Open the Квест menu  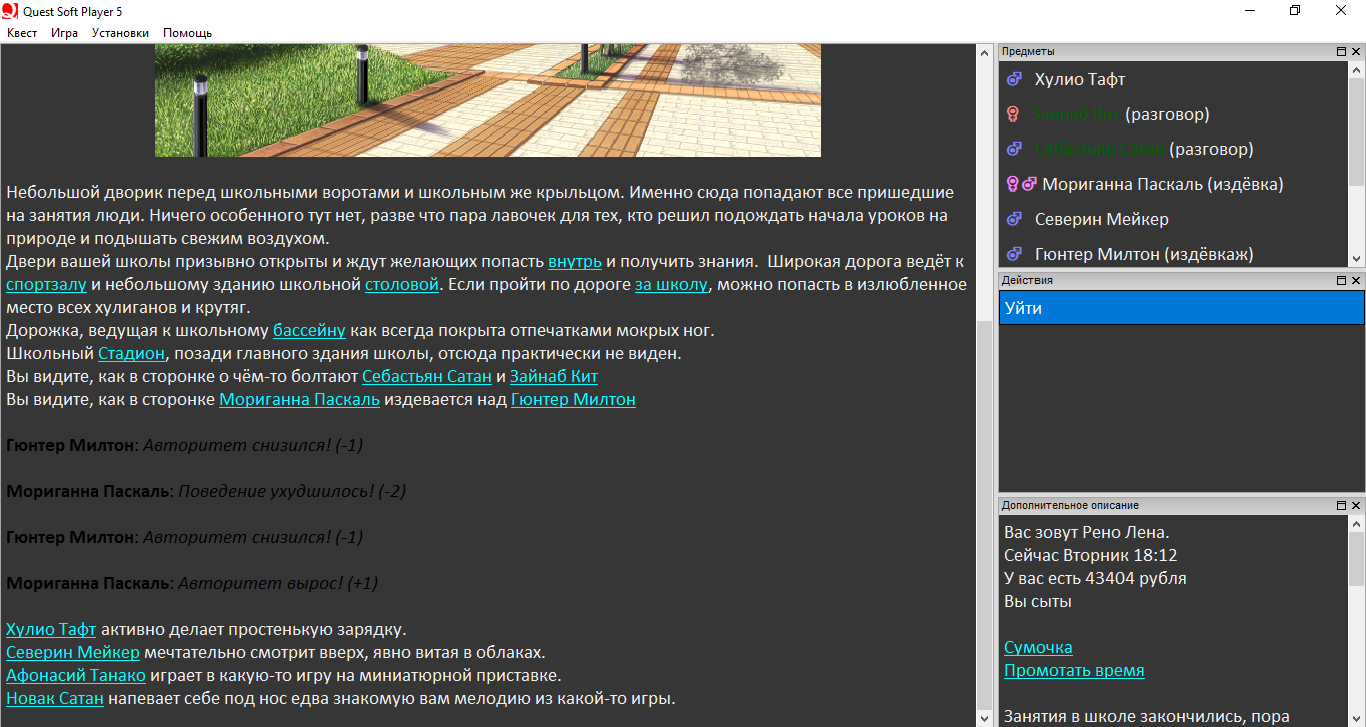point(22,33)
